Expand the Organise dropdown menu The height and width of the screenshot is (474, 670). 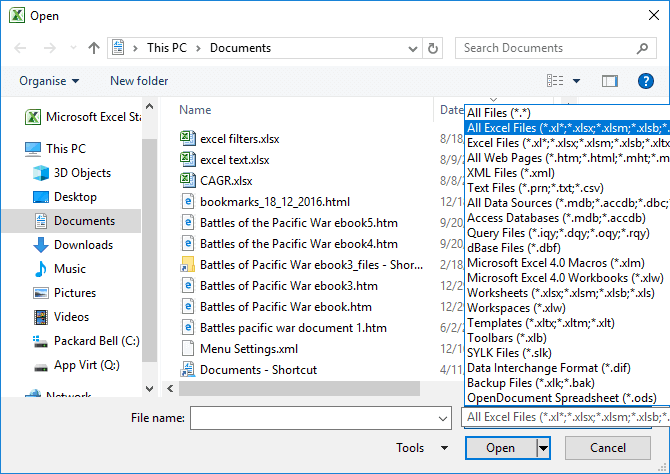(49, 81)
